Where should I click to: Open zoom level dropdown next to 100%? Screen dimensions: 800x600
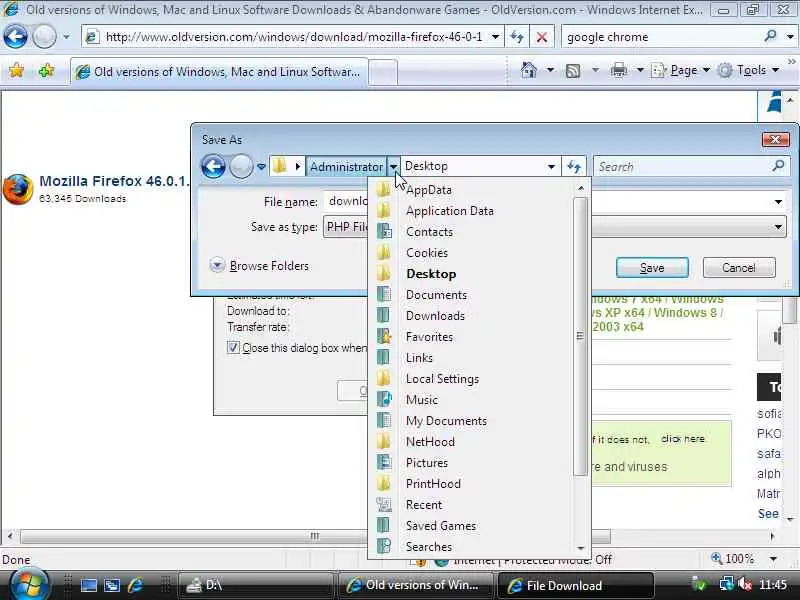[x=773, y=559]
